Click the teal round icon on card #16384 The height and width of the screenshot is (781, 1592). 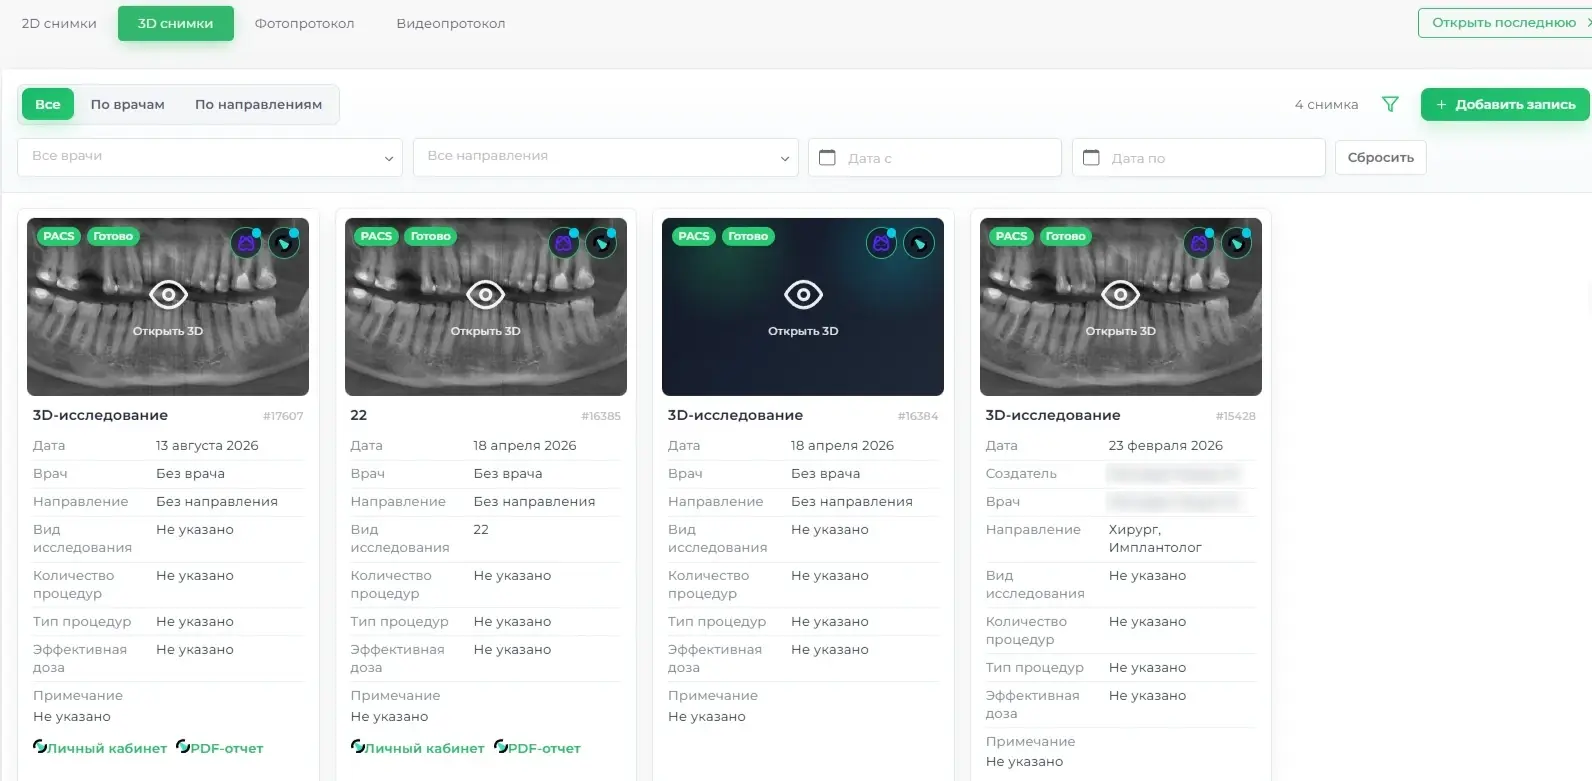919,243
